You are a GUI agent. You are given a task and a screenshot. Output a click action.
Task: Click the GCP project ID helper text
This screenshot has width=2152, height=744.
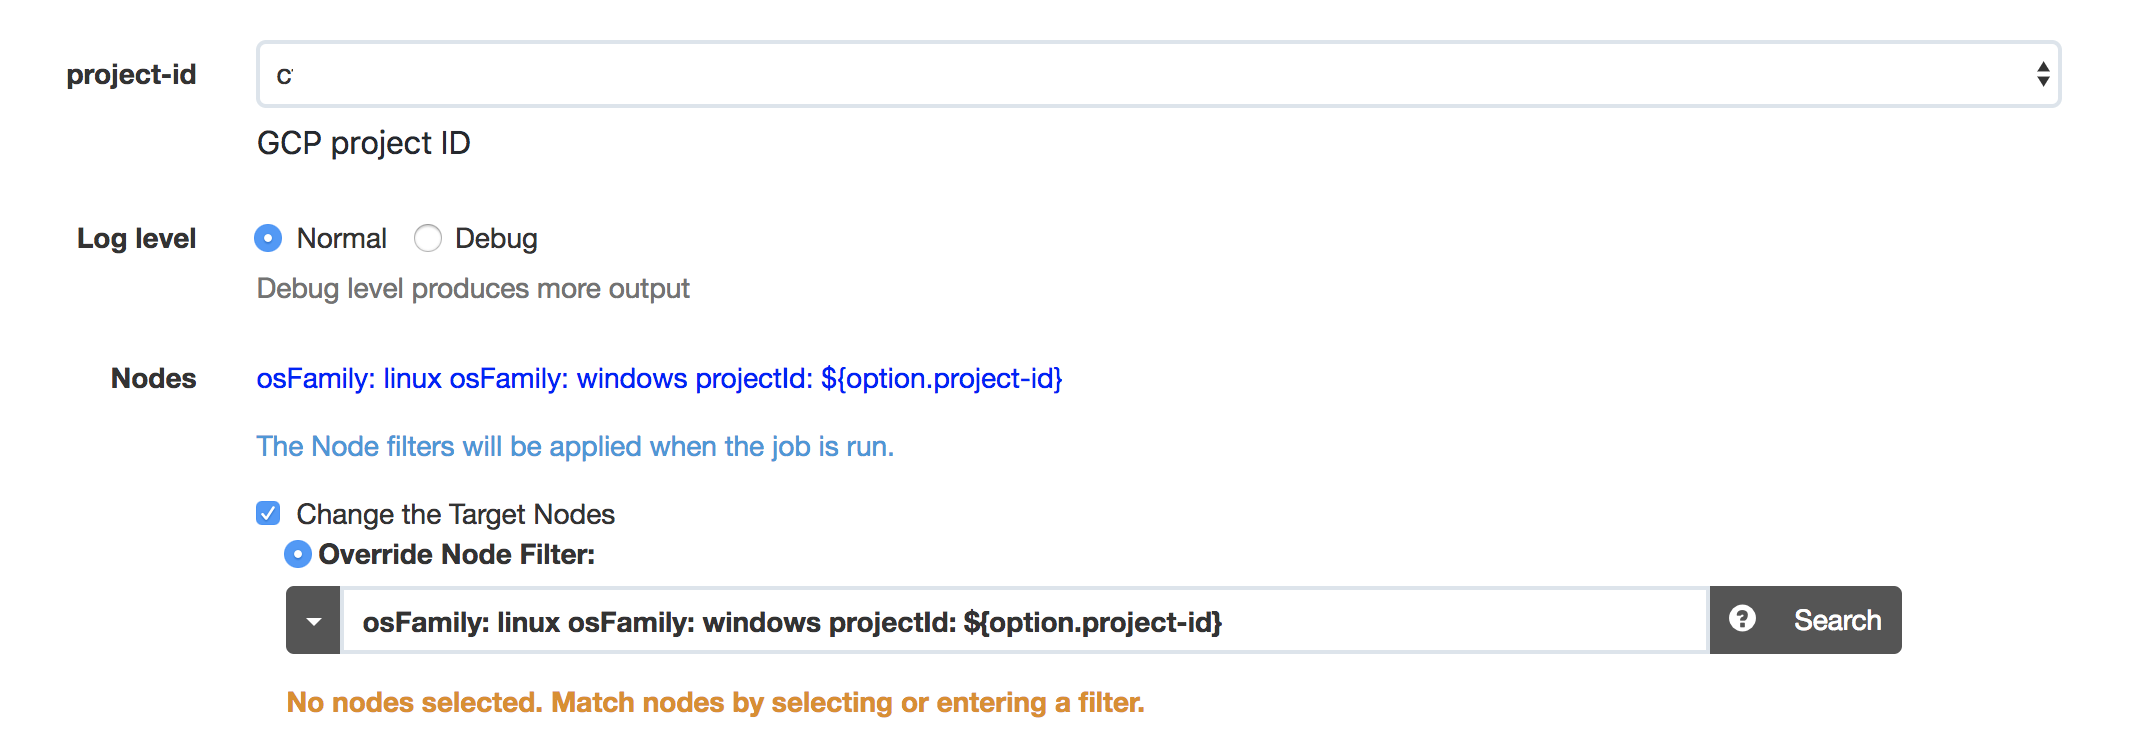363,143
